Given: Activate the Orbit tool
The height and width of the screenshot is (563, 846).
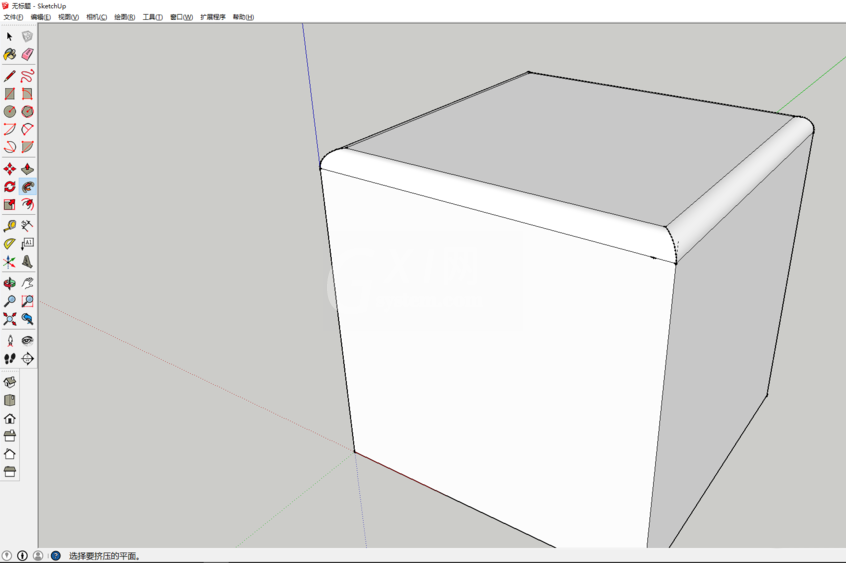Looking at the screenshot, I should coord(10,283).
